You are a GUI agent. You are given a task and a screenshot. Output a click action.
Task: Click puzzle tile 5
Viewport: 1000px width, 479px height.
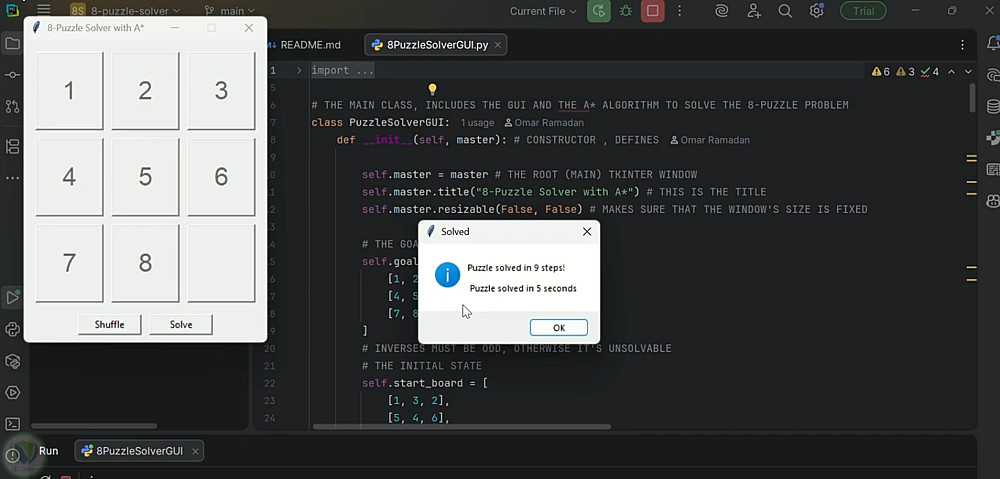tap(145, 177)
